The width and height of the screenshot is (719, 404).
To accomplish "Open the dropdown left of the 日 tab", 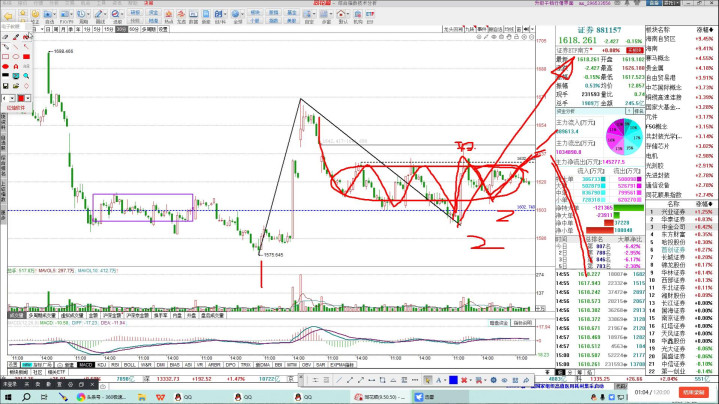I will pos(42,29).
